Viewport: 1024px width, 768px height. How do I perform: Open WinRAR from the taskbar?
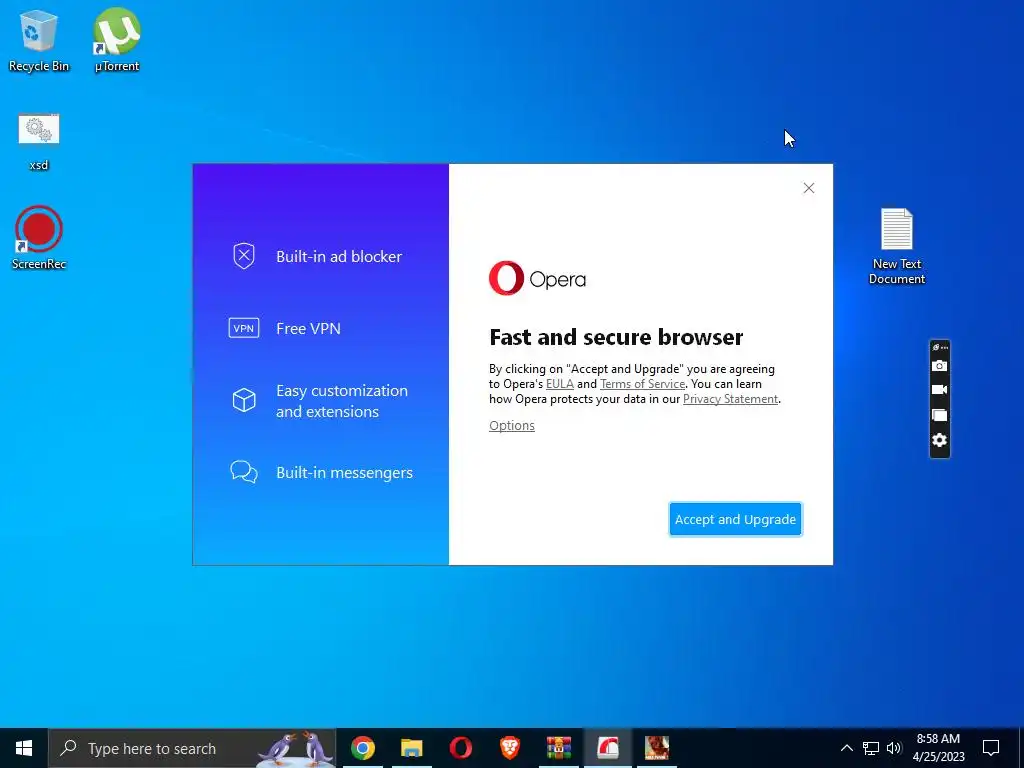point(558,748)
